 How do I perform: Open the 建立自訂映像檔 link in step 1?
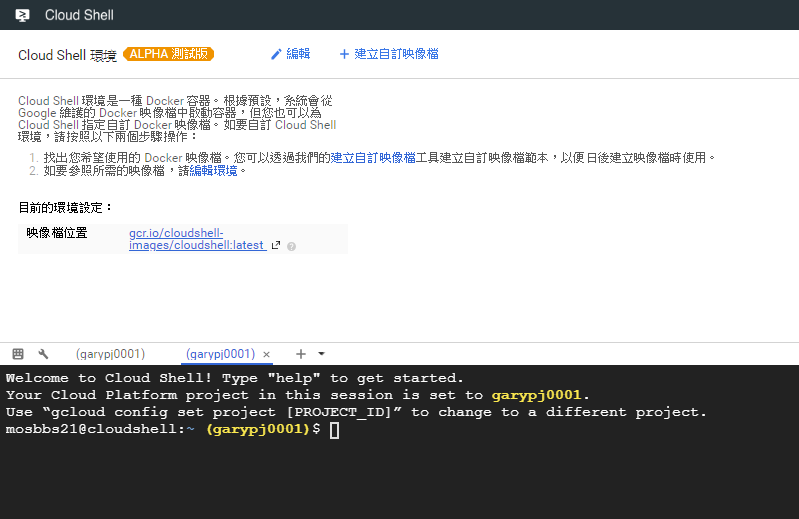click(373, 158)
